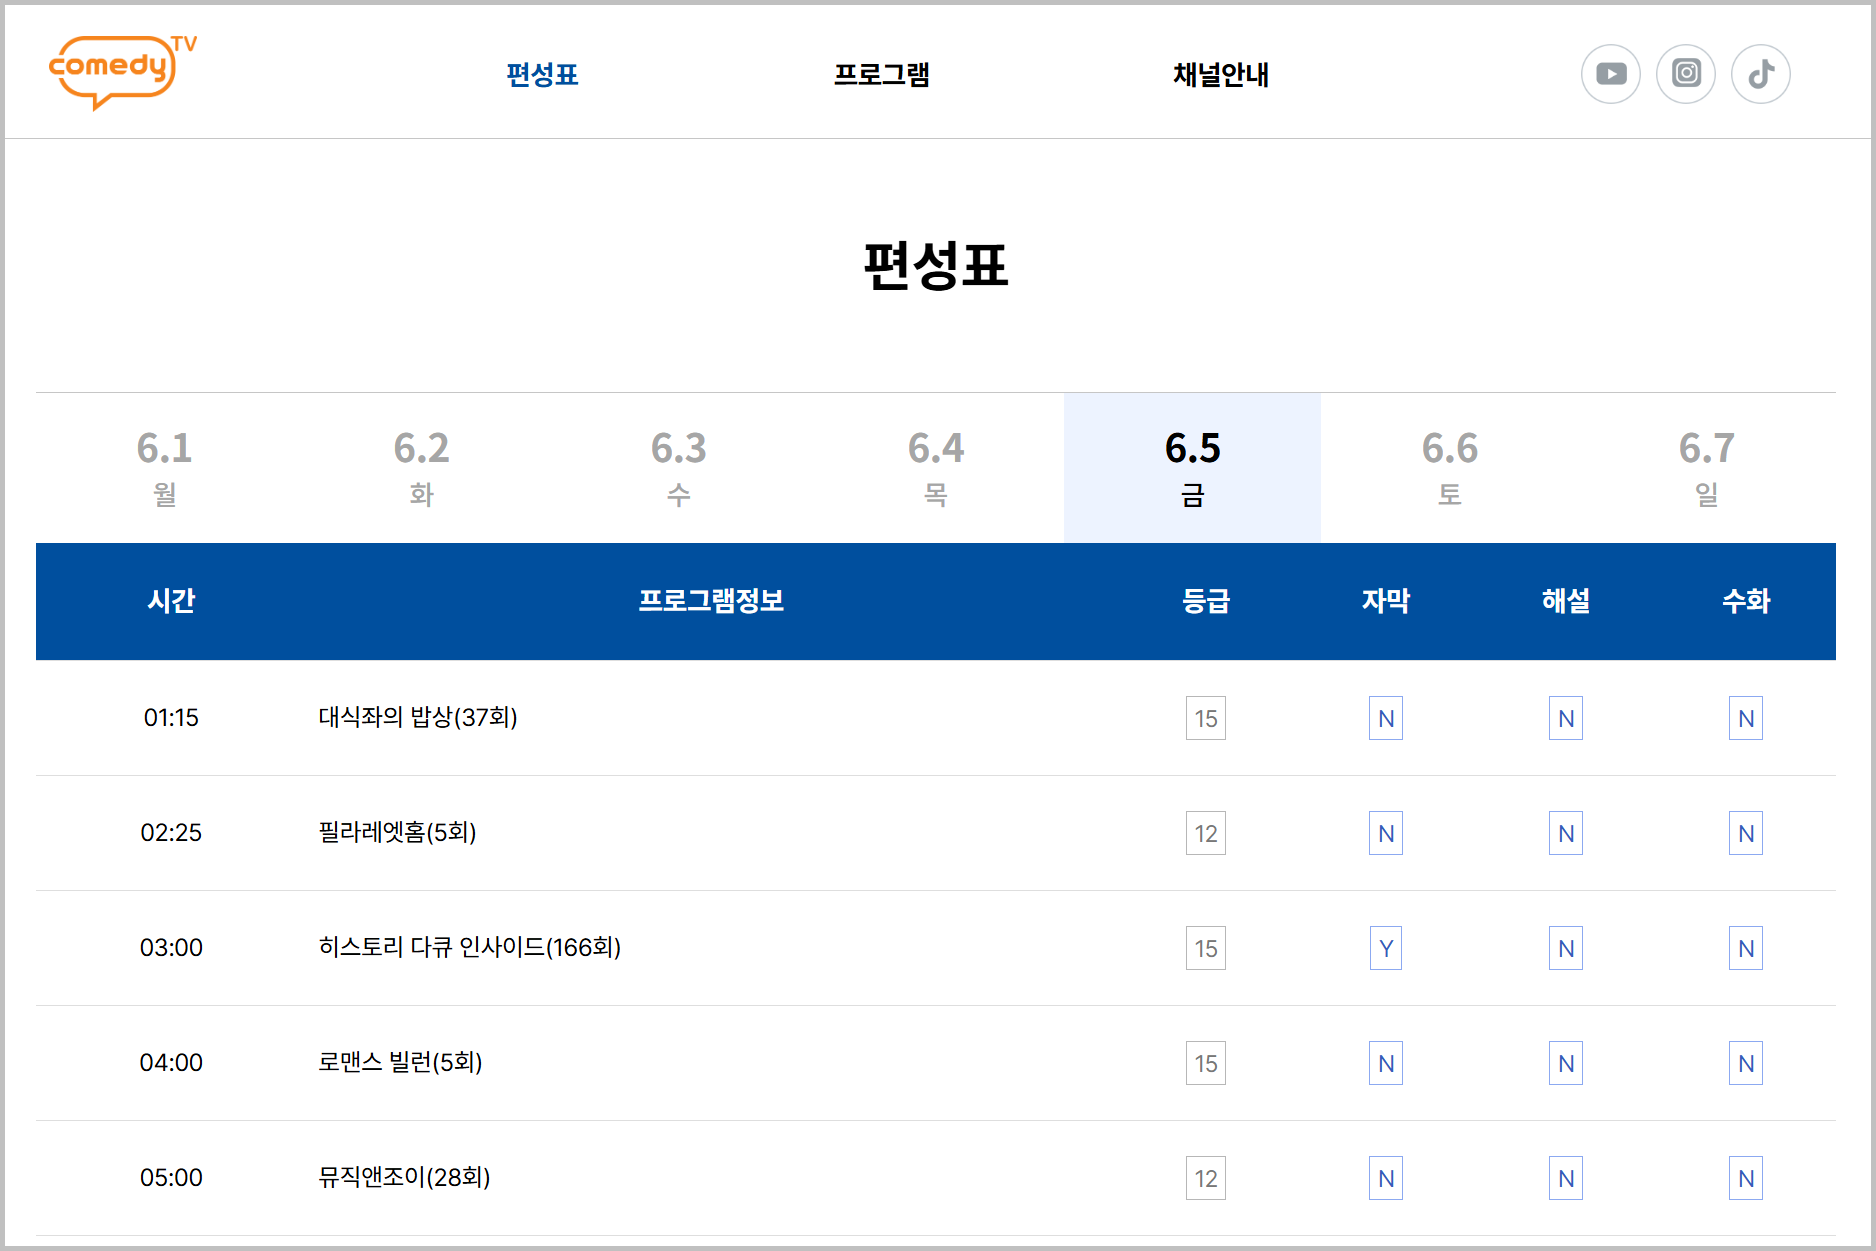
Task: Click the large 편성표 page heading
Action: 936,265
